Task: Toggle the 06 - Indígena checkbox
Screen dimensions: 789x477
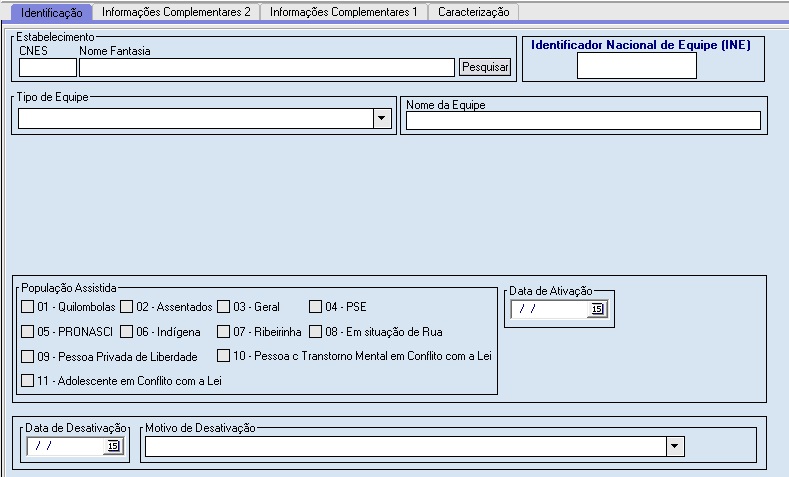Action: 127,331
